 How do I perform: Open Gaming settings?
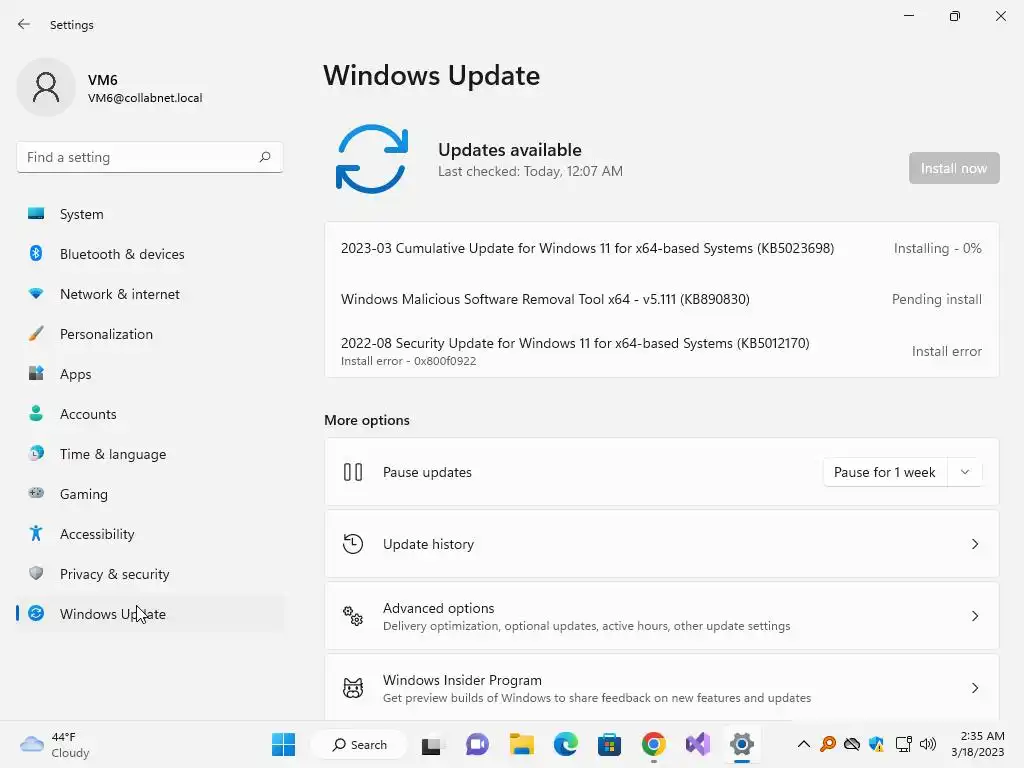tap(150, 493)
